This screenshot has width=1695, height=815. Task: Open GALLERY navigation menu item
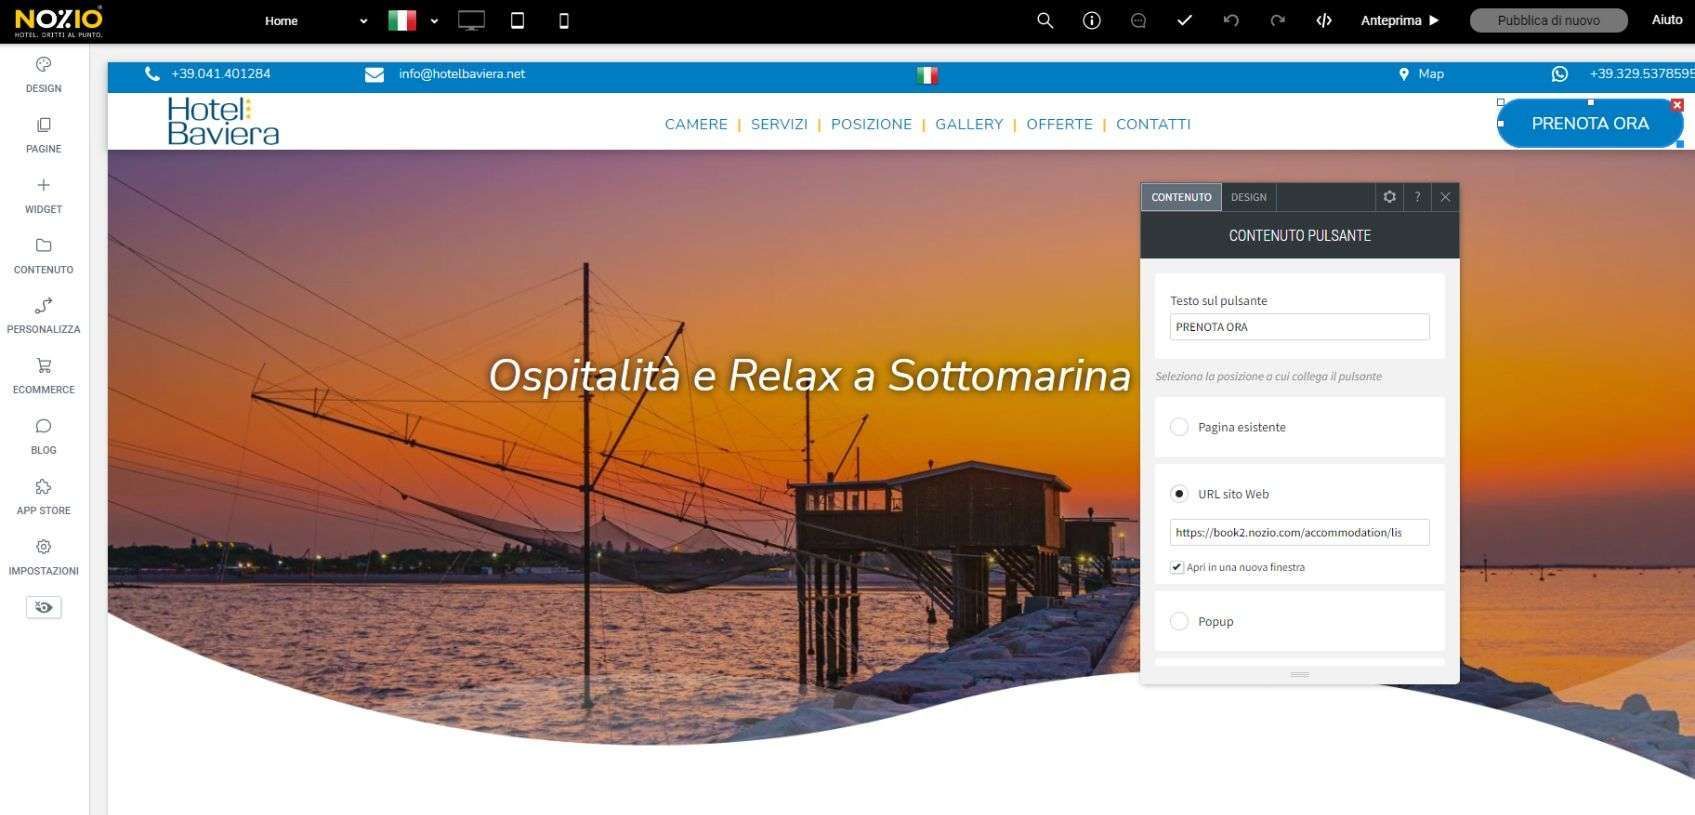tap(969, 124)
